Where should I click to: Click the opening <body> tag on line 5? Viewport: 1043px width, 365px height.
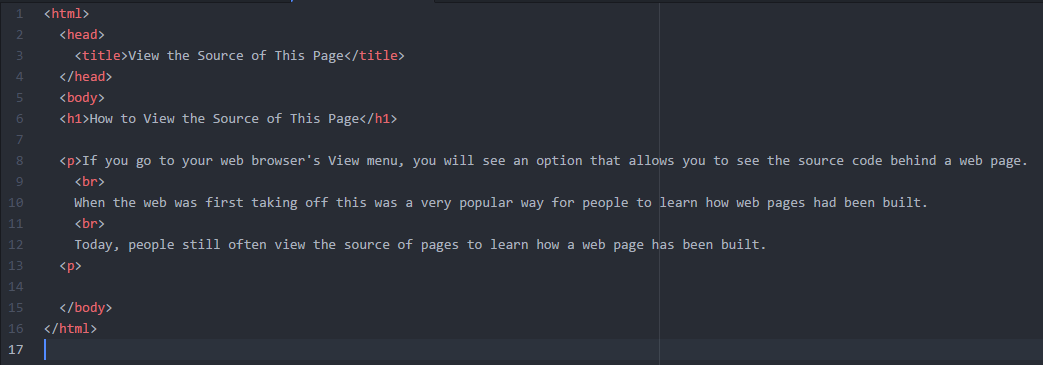82,98
